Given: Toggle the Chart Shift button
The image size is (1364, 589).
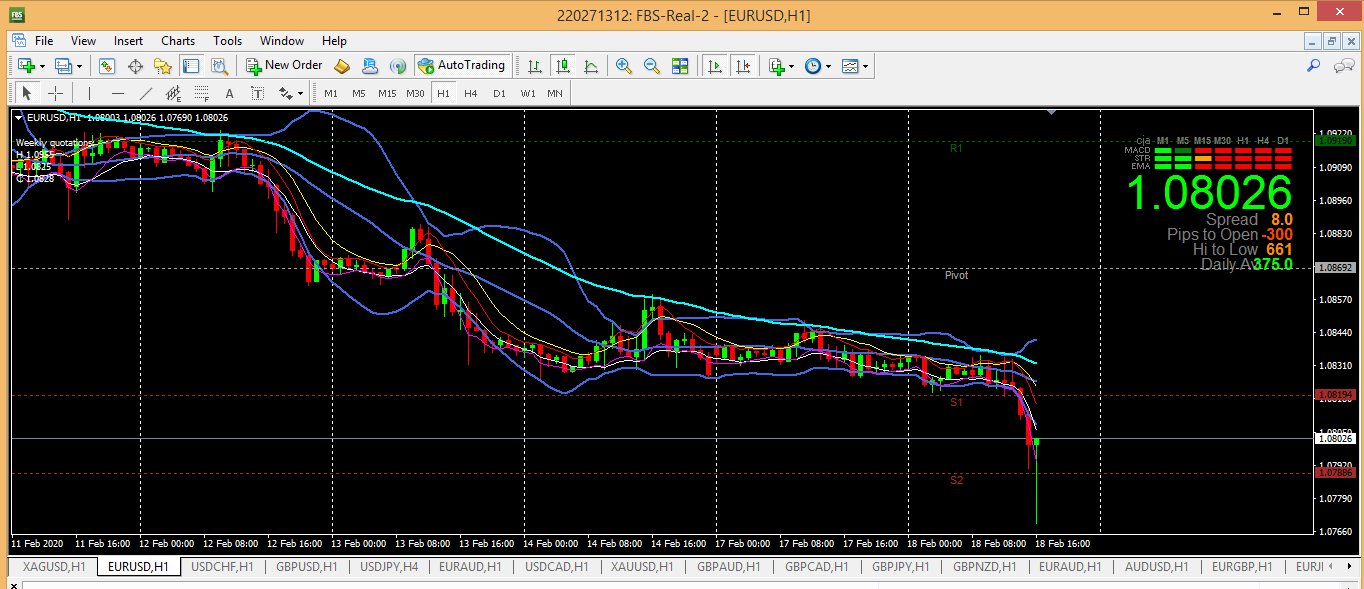Looking at the screenshot, I should point(743,66).
